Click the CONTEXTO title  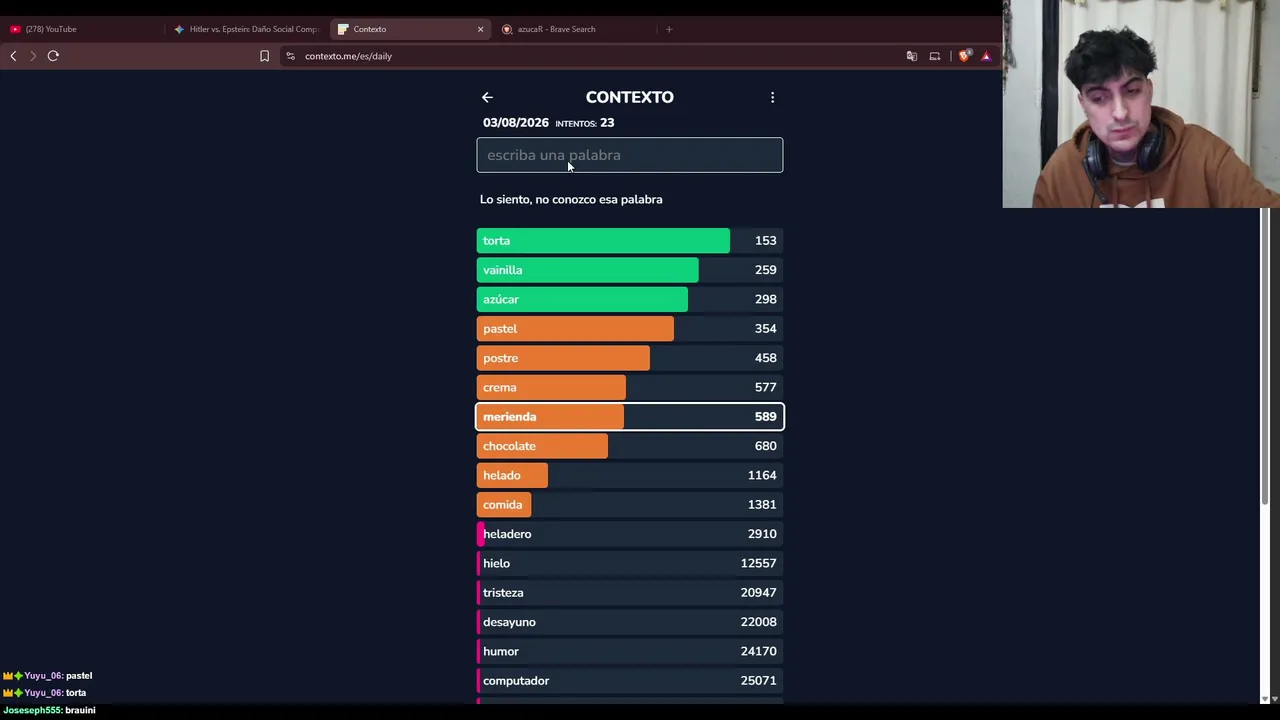click(630, 97)
